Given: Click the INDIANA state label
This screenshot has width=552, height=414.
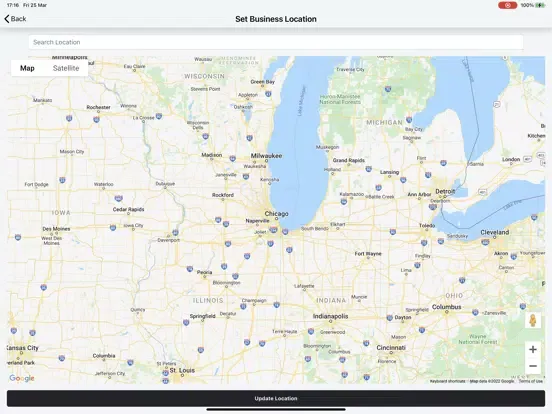Looking at the screenshot, I should pos(331,300).
